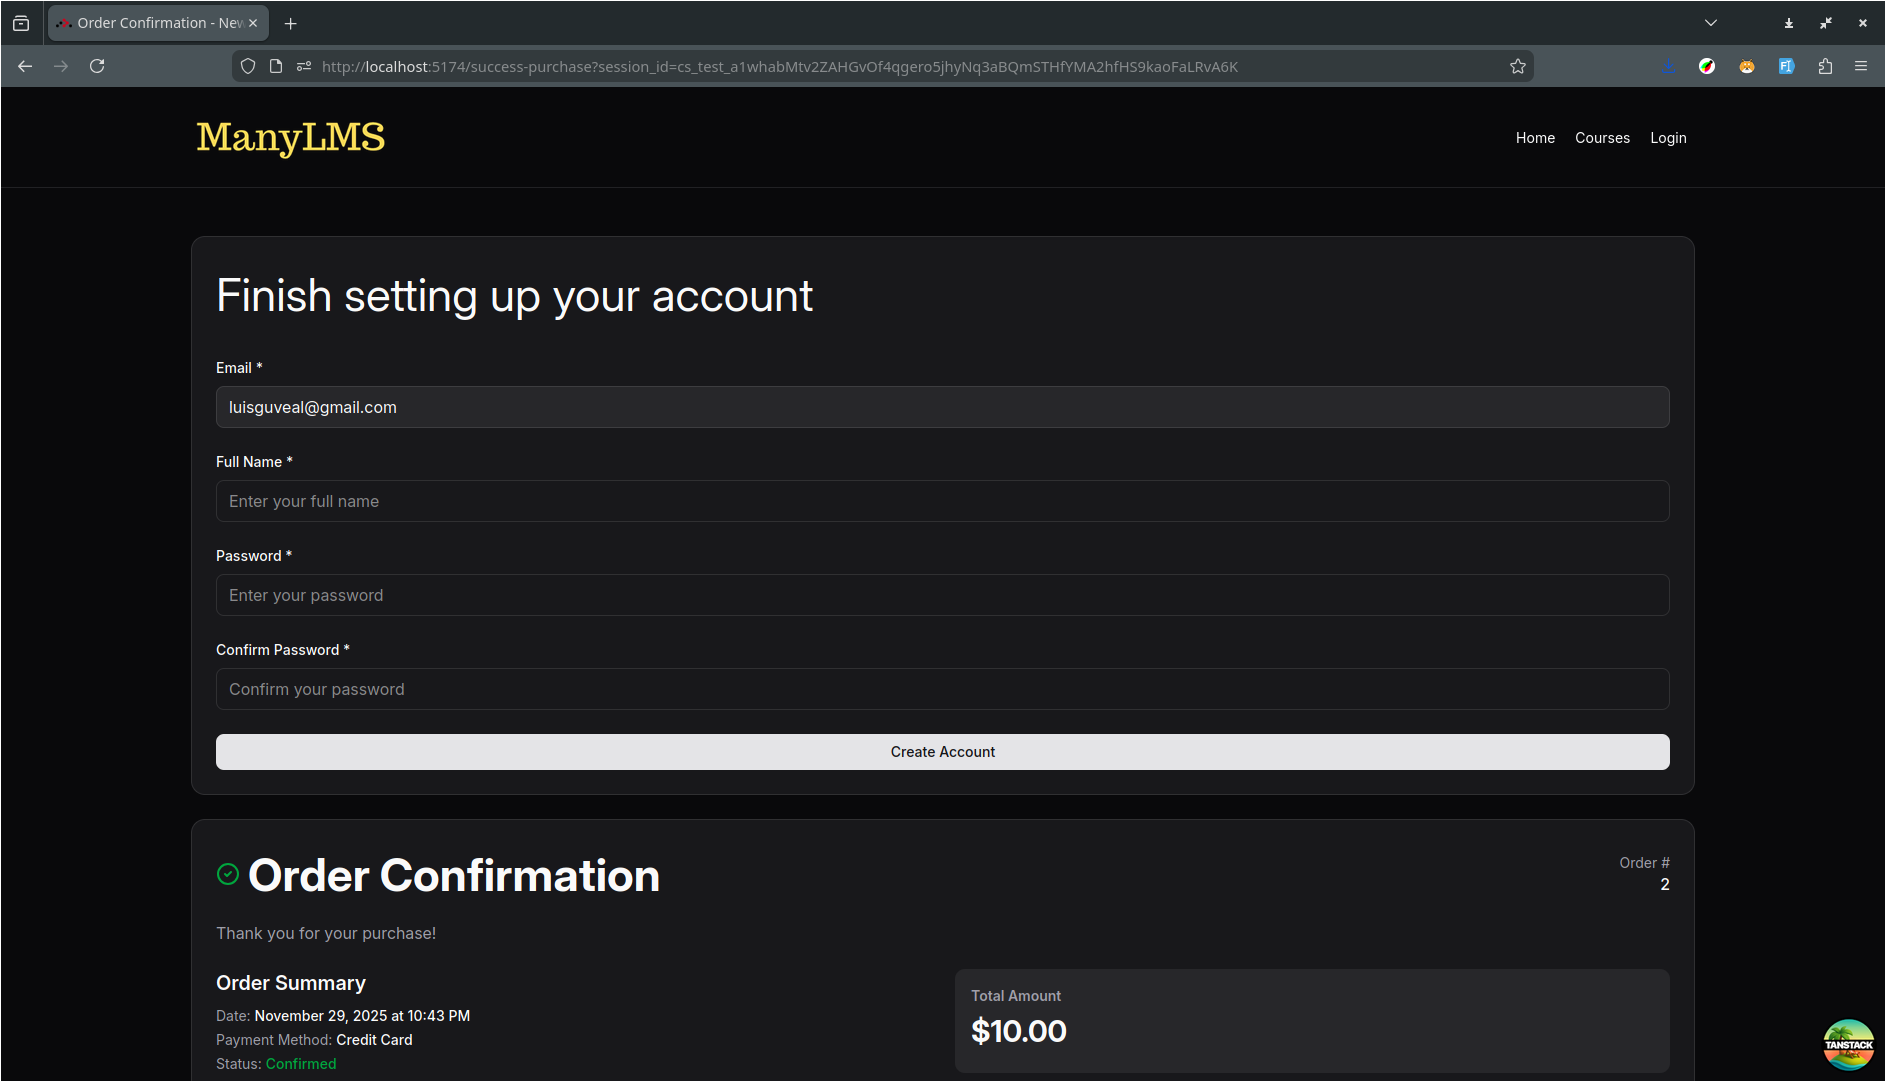The image size is (1886, 1082).
Task: Reload the current page
Action: pos(97,66)
